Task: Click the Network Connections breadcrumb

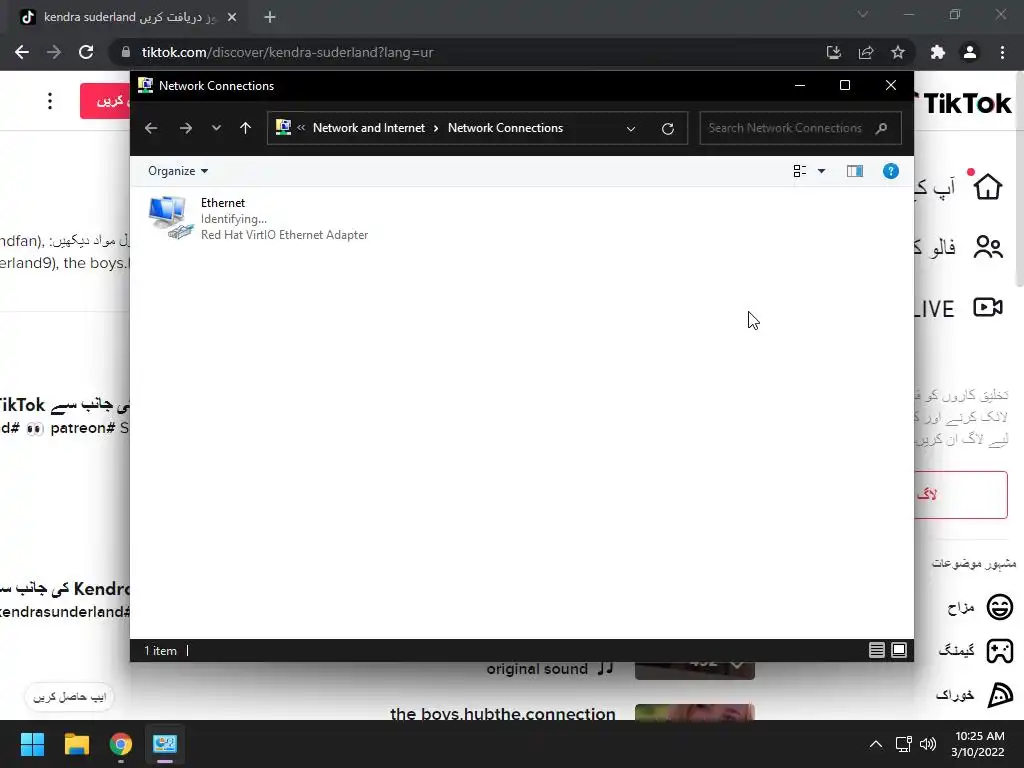Action: coord(505,128)
